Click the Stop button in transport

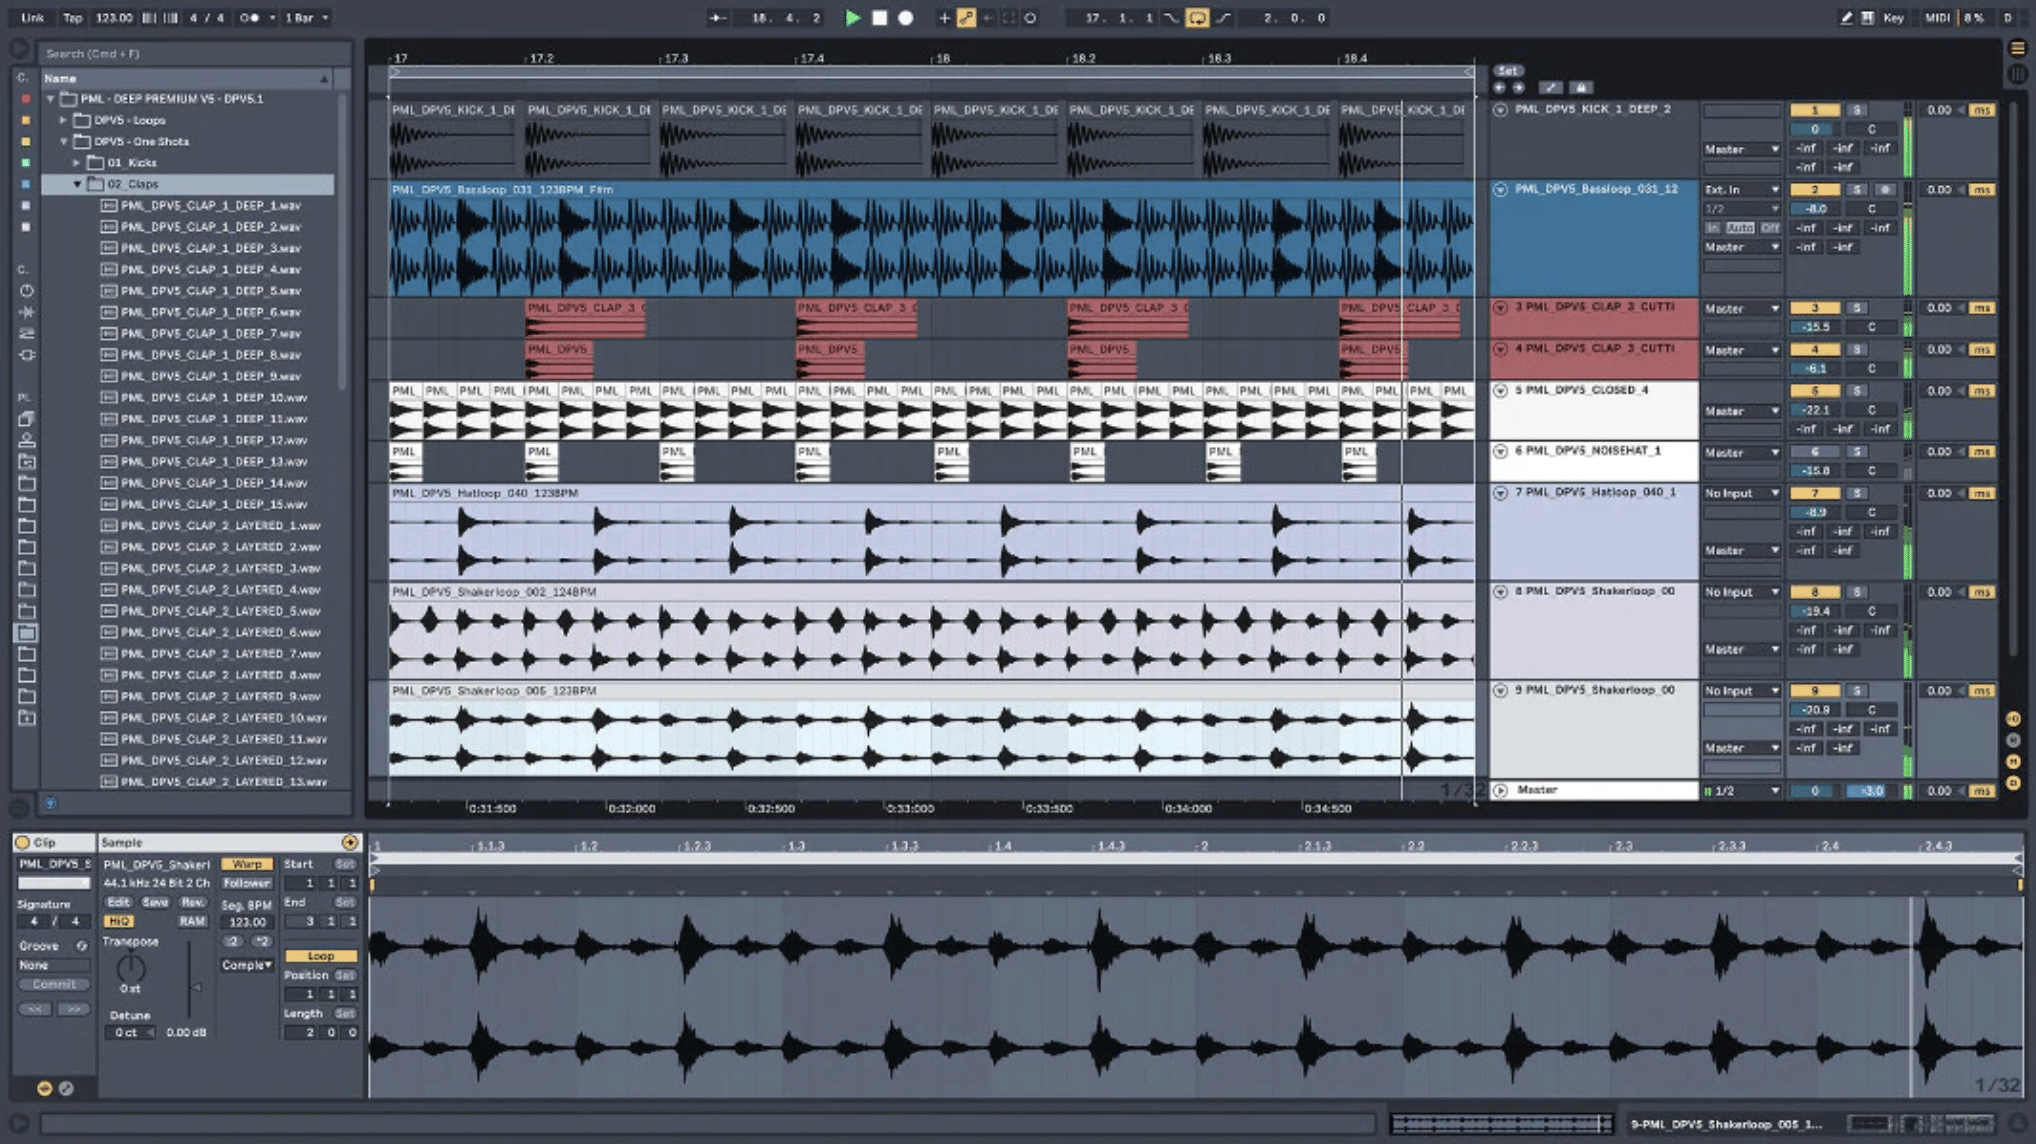point(879,17)
